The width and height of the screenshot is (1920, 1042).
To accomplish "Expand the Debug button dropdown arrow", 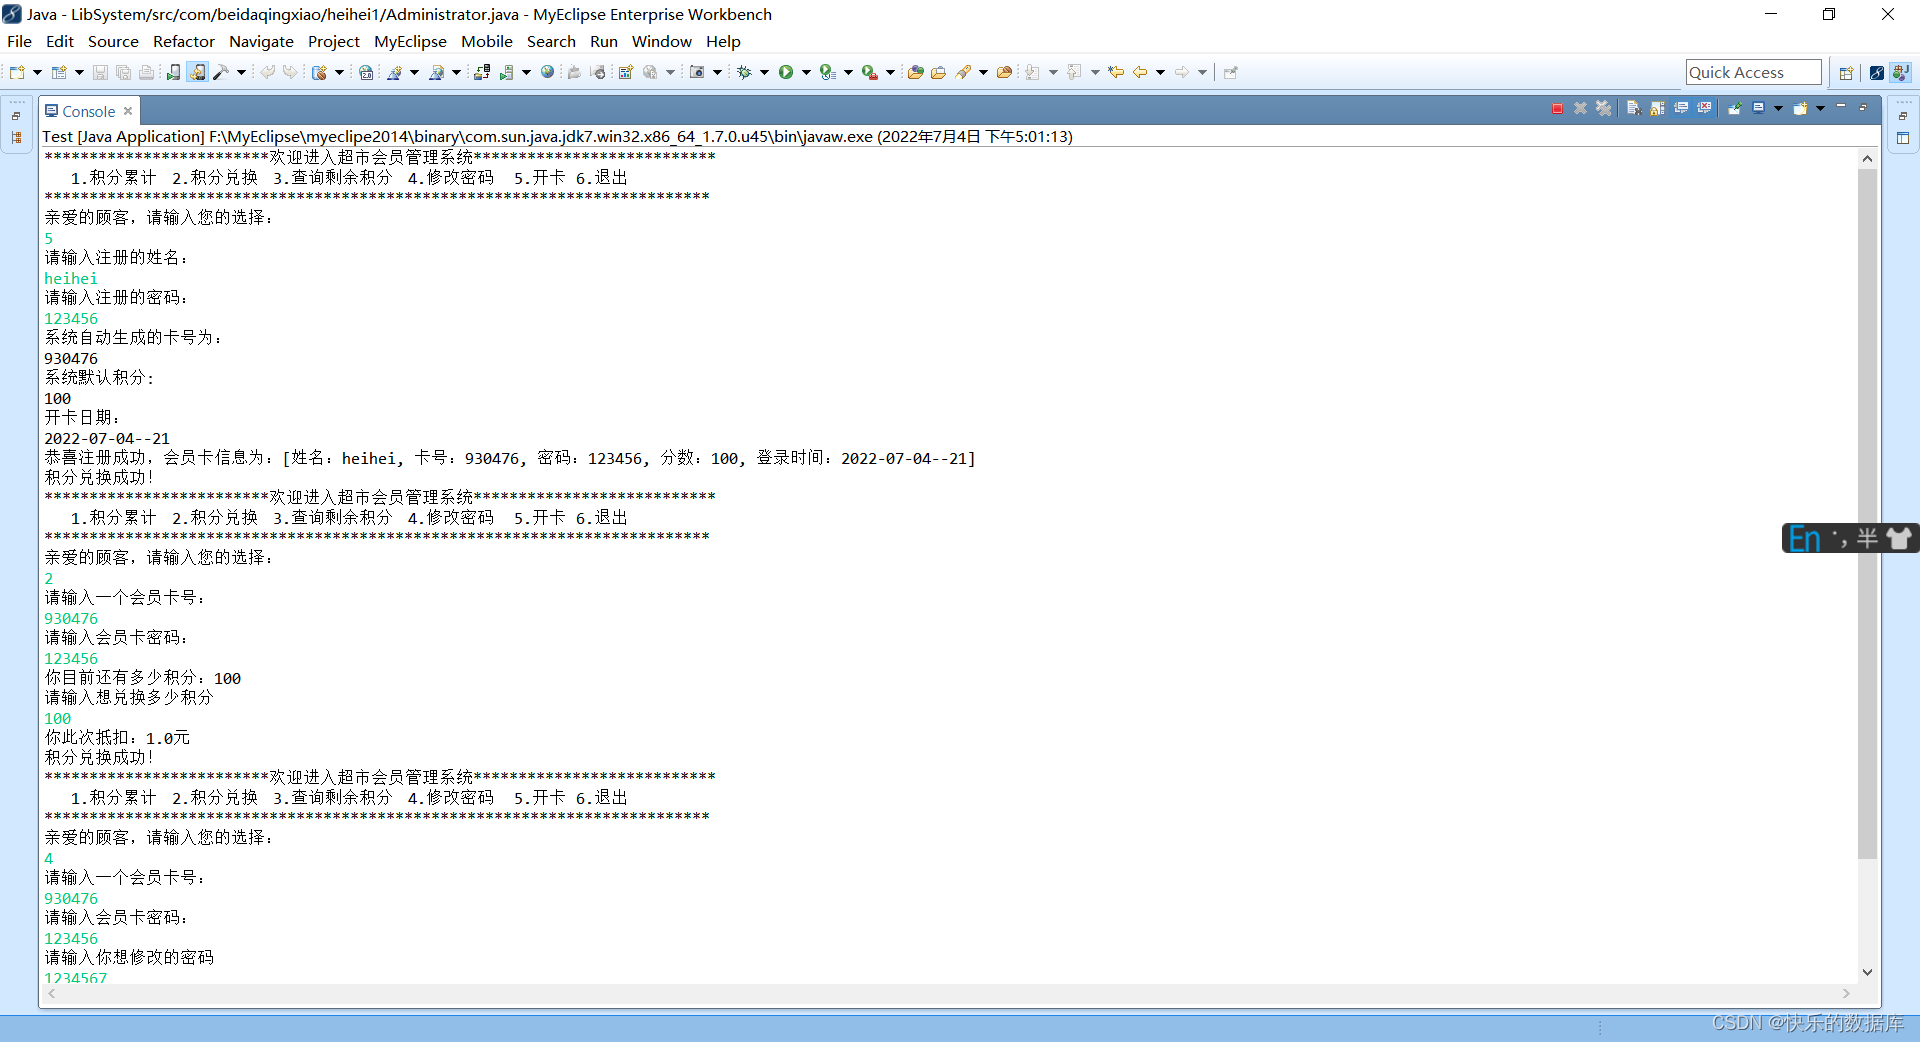I will [x=764, y=72].
